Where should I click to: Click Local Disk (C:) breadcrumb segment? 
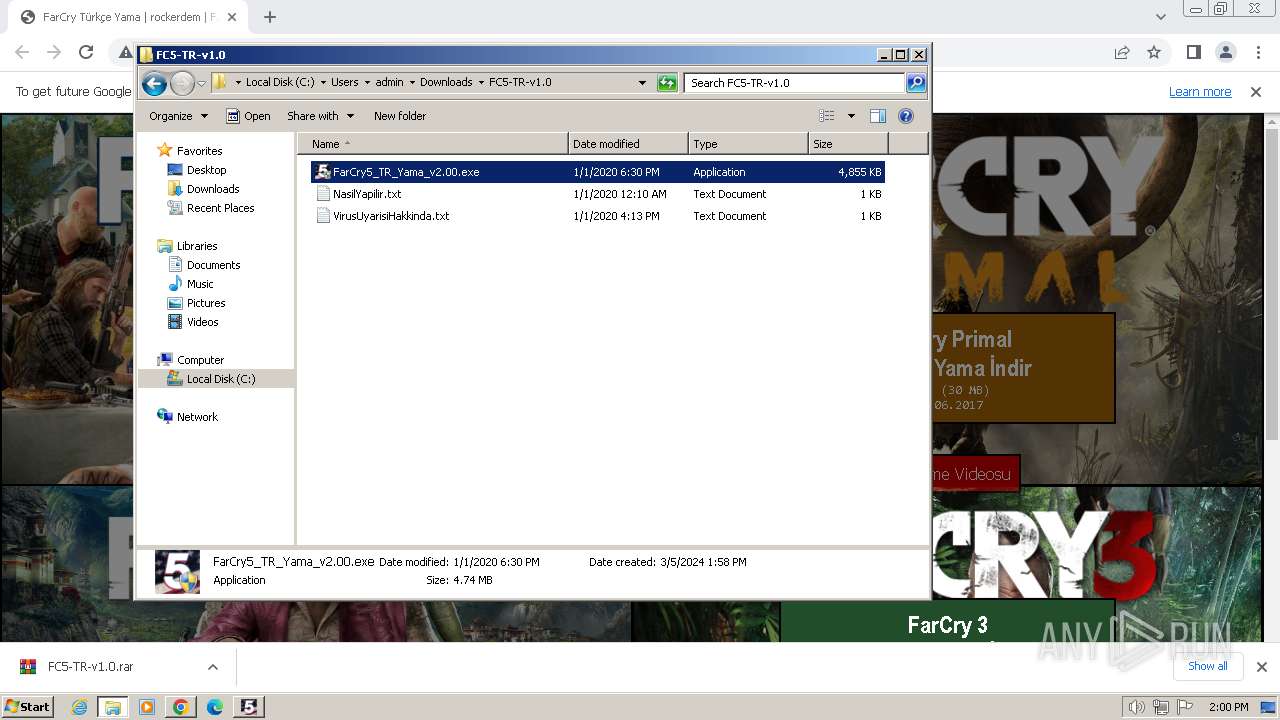coord(280,83)
